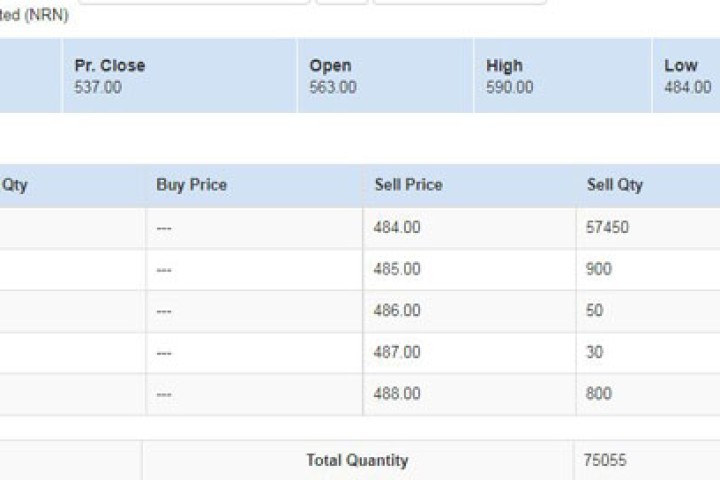This screenshot has width=720, height=480.
Task: Click the Open price 563.00
Action: 332,88
